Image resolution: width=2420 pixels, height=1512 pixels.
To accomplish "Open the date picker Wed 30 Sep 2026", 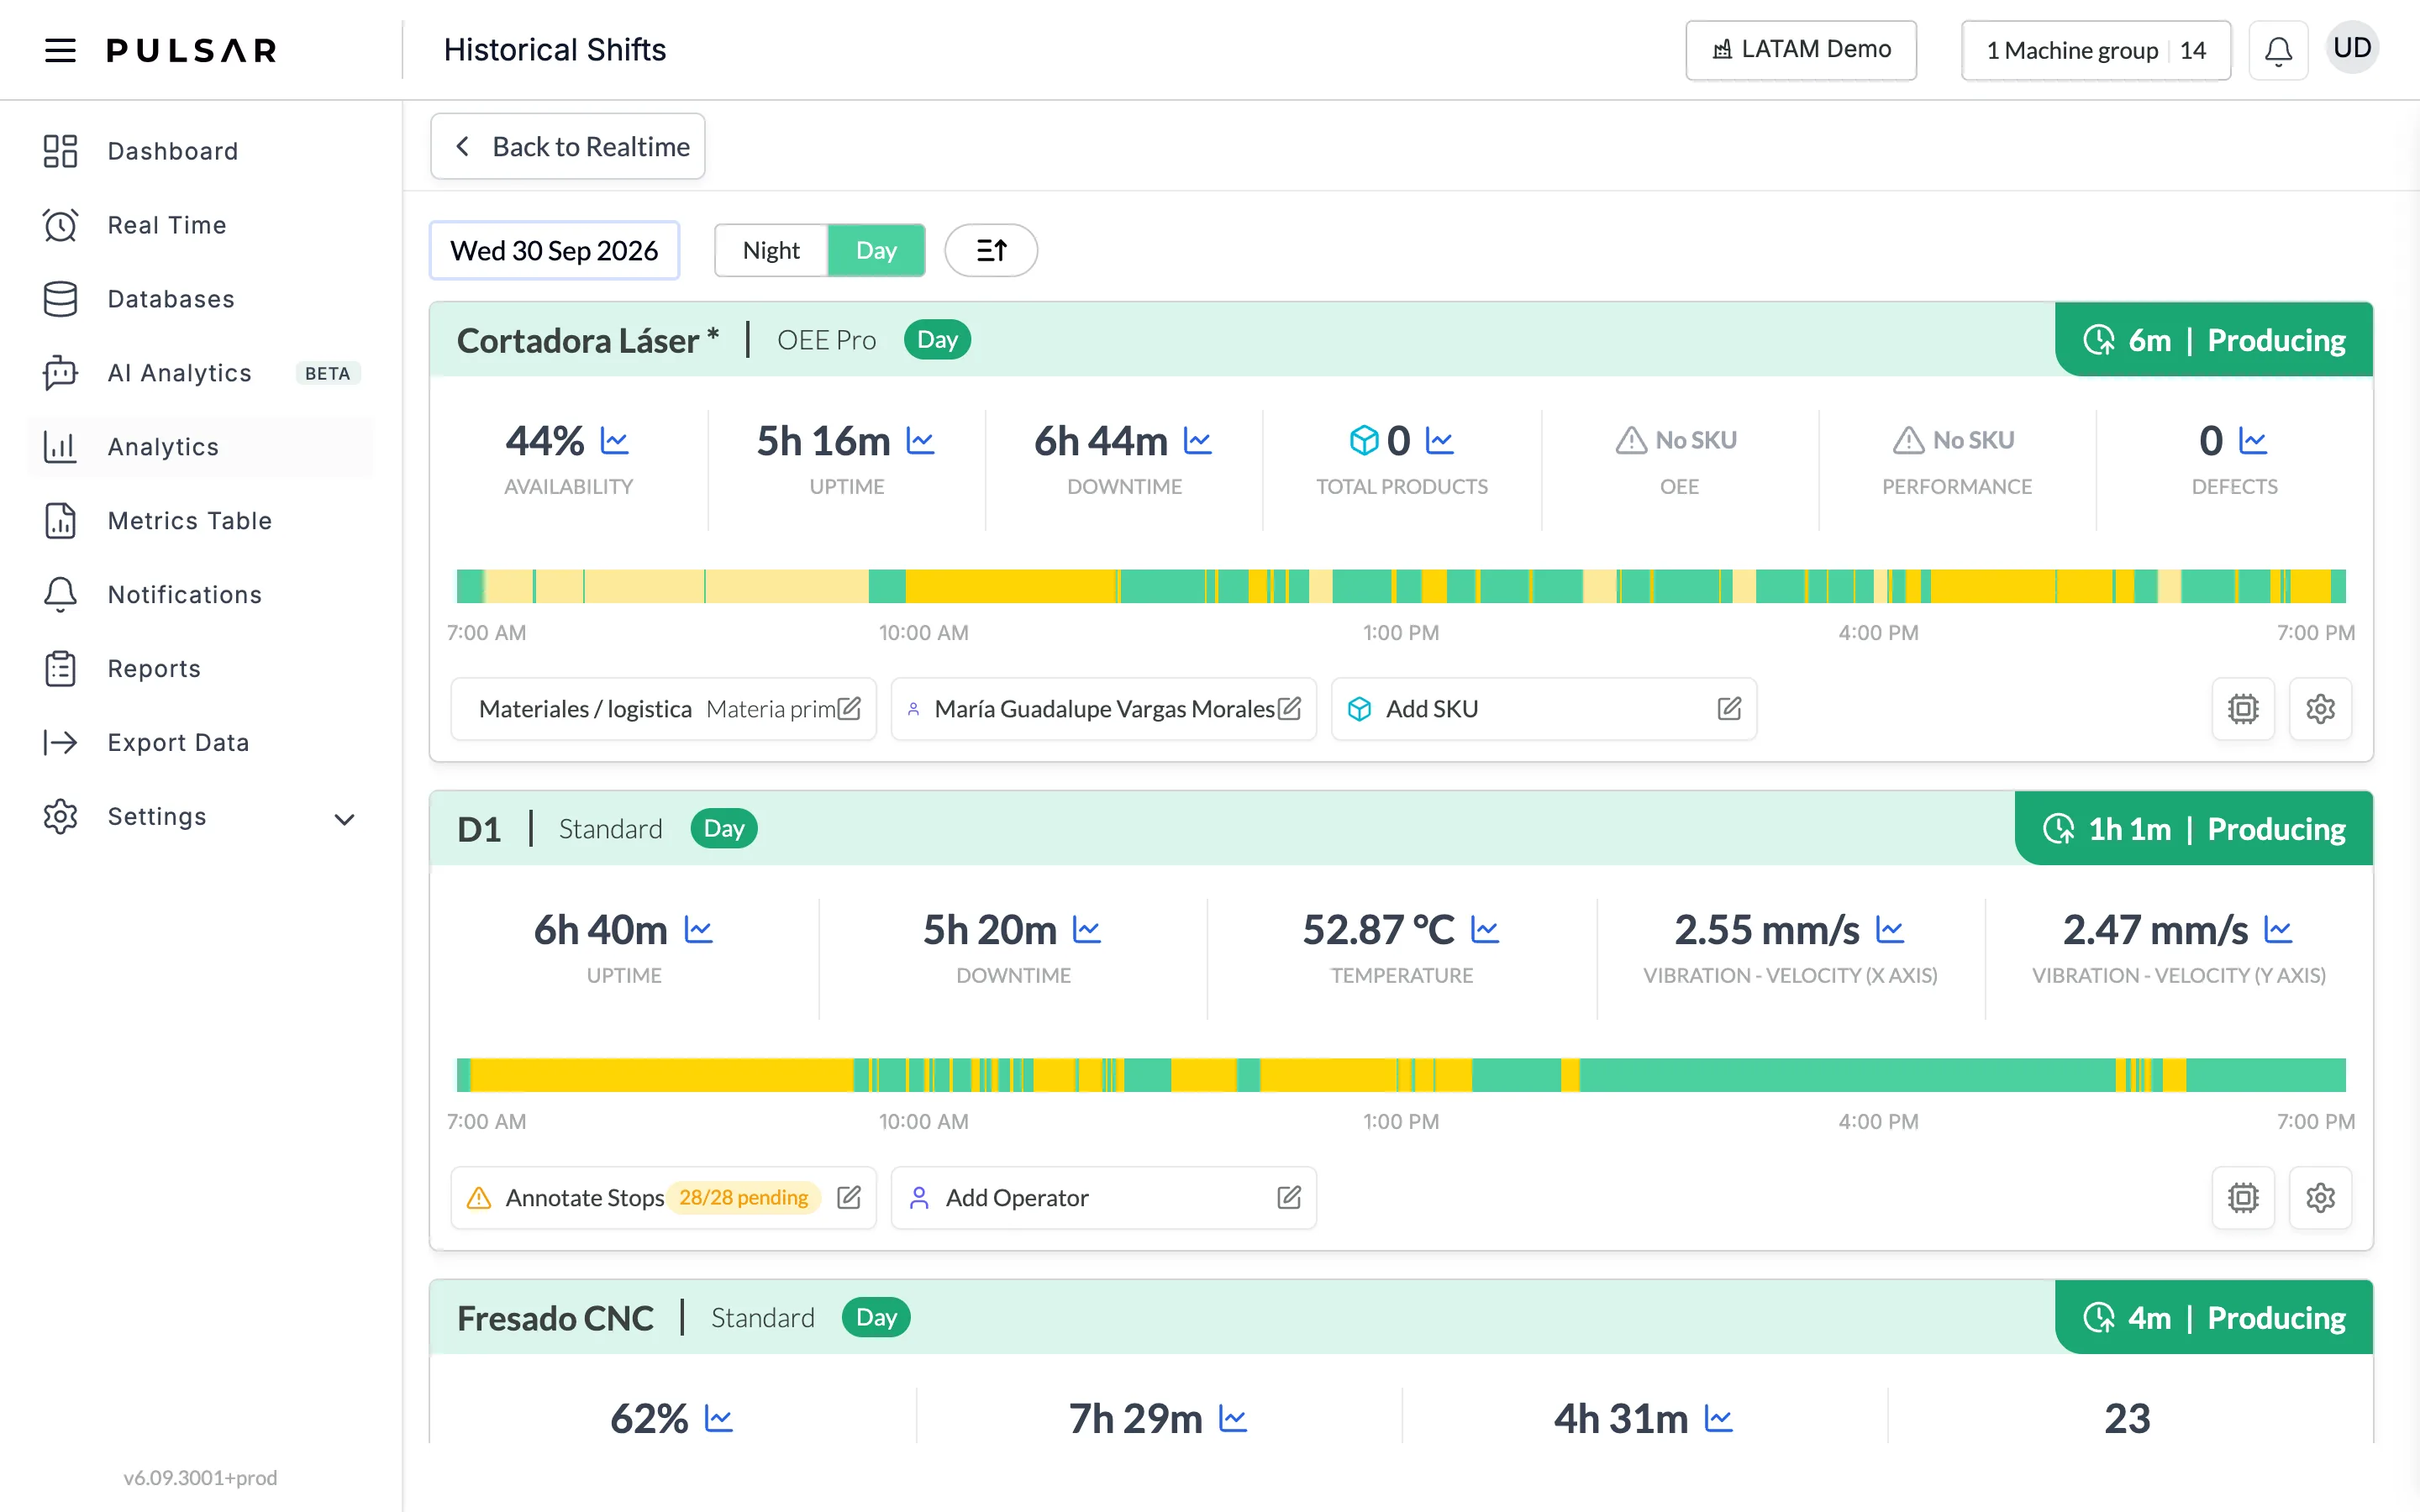I will point(554,250).
